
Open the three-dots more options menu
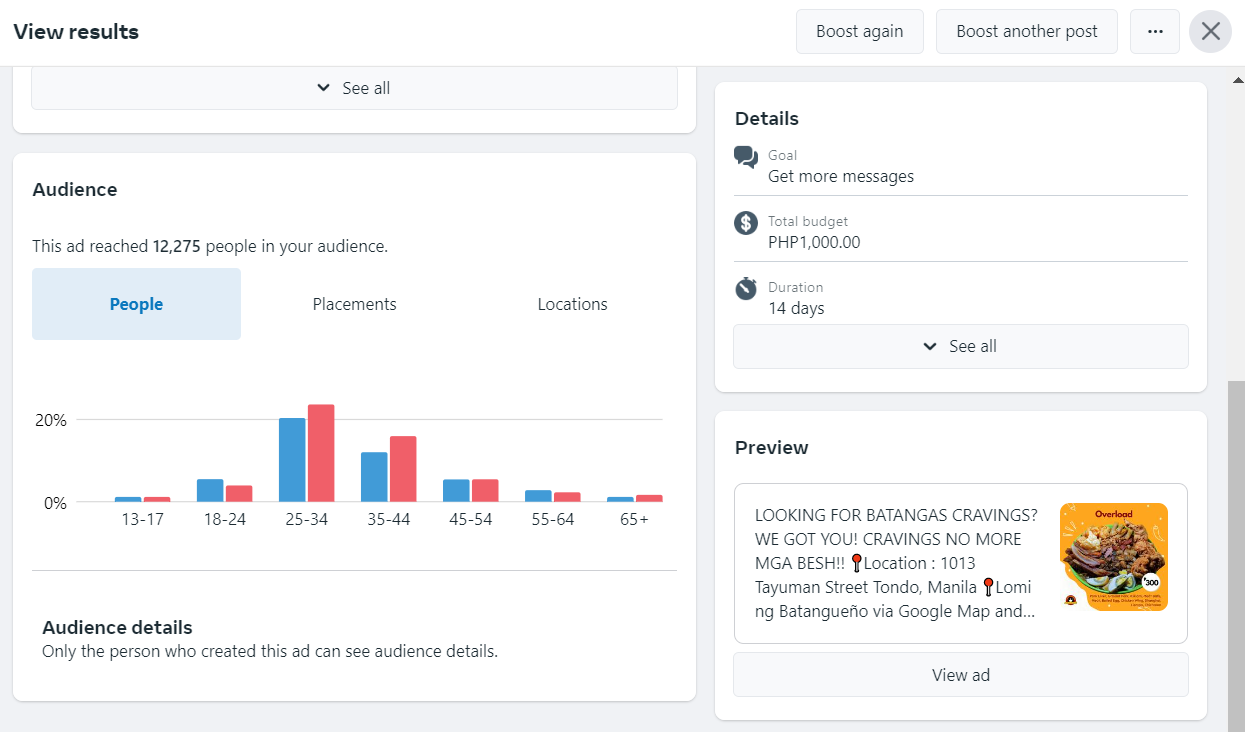tap(1155, 31)
